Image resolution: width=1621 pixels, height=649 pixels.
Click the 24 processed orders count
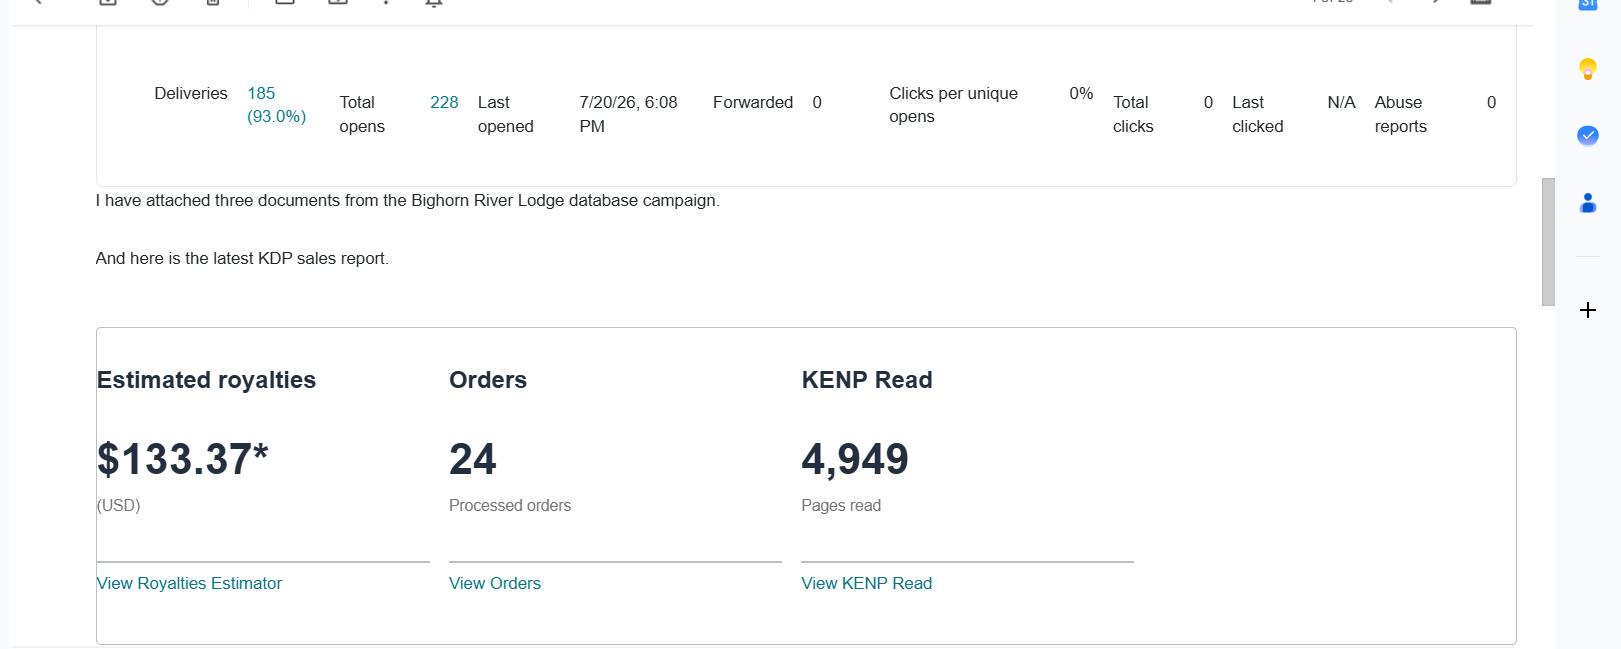tap(473, 460)
